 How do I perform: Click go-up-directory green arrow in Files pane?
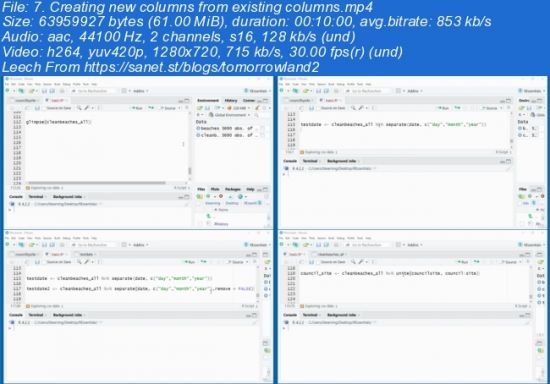pos(209,216)
